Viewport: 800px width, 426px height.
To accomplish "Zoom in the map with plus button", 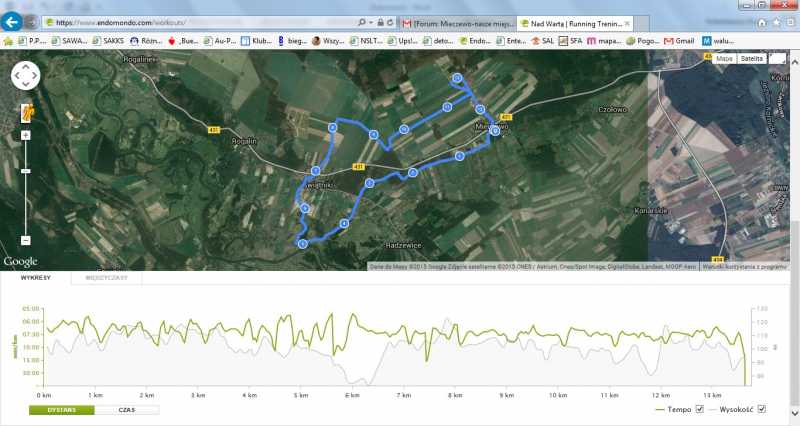I will (26, 135).
